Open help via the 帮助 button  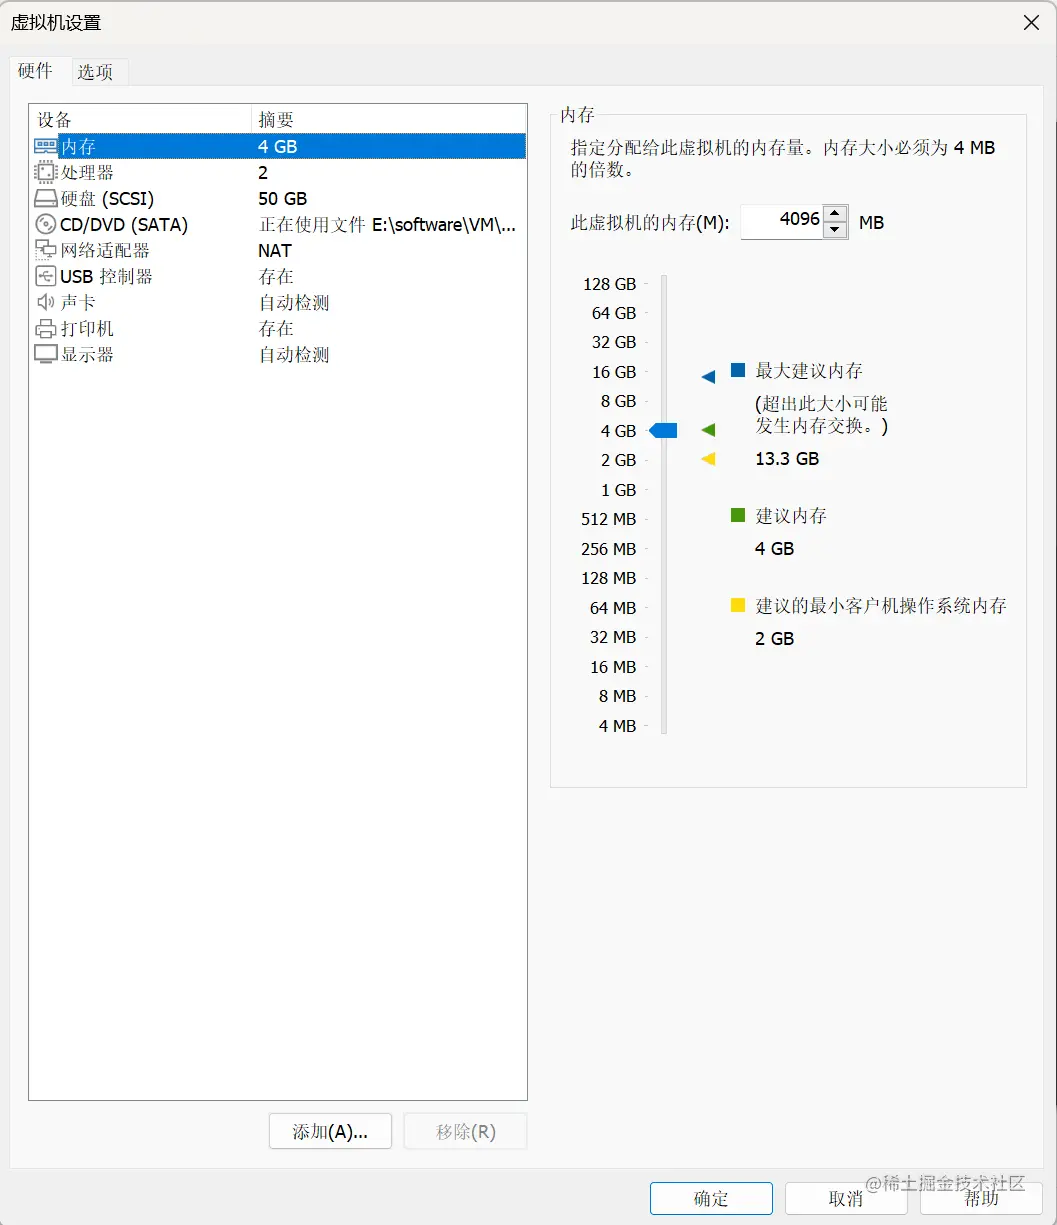[981, 1198]
